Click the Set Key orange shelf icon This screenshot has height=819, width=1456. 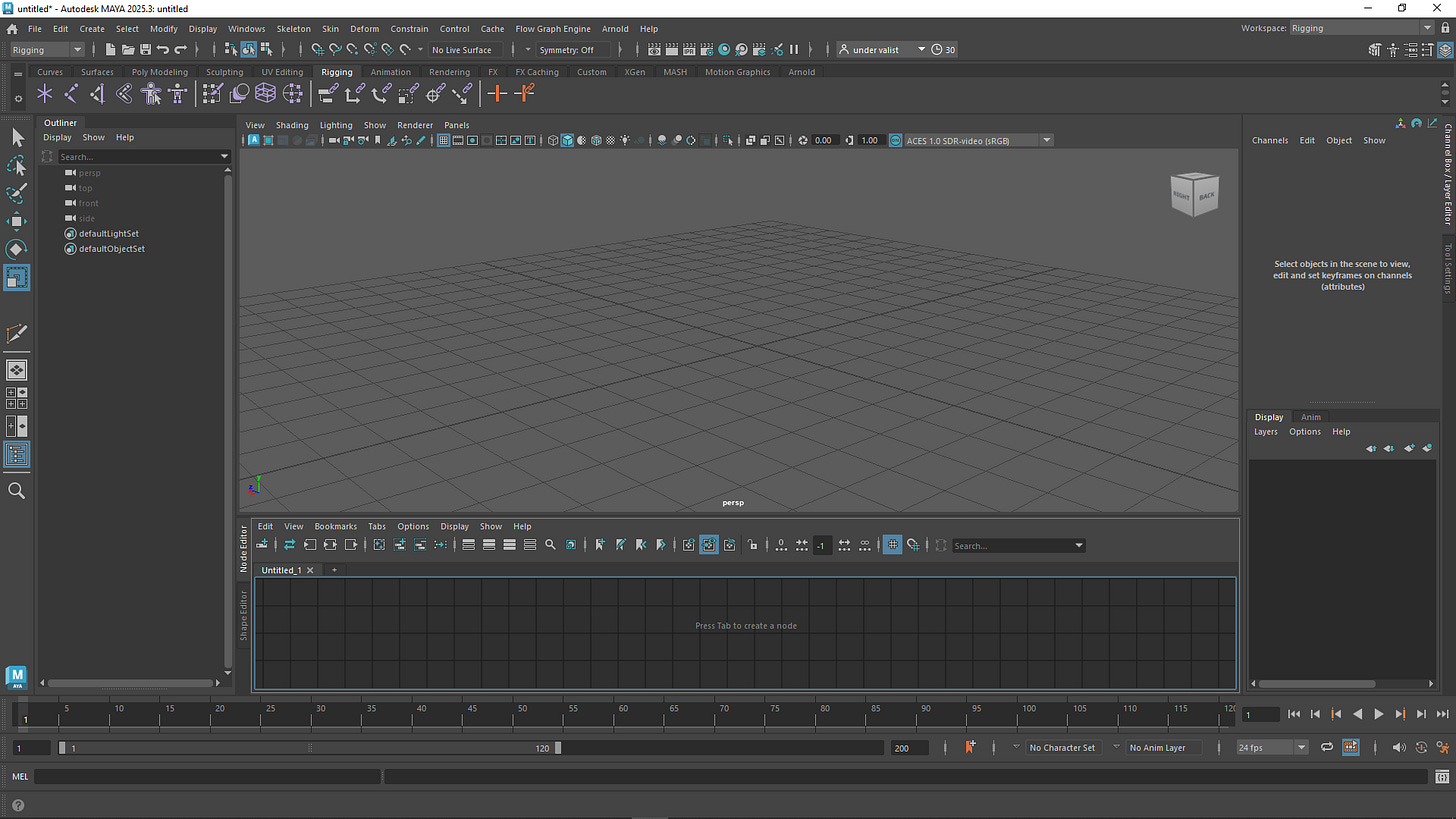click(497, 94)
